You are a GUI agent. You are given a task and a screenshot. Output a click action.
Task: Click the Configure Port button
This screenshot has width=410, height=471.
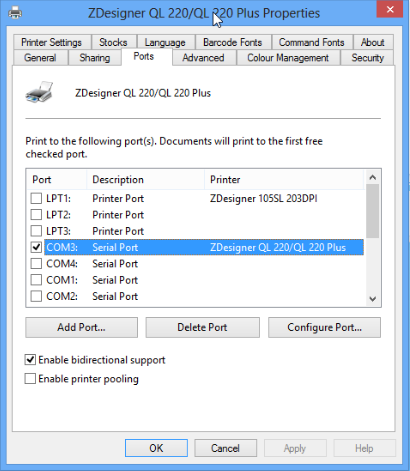[x=324, y=327]
